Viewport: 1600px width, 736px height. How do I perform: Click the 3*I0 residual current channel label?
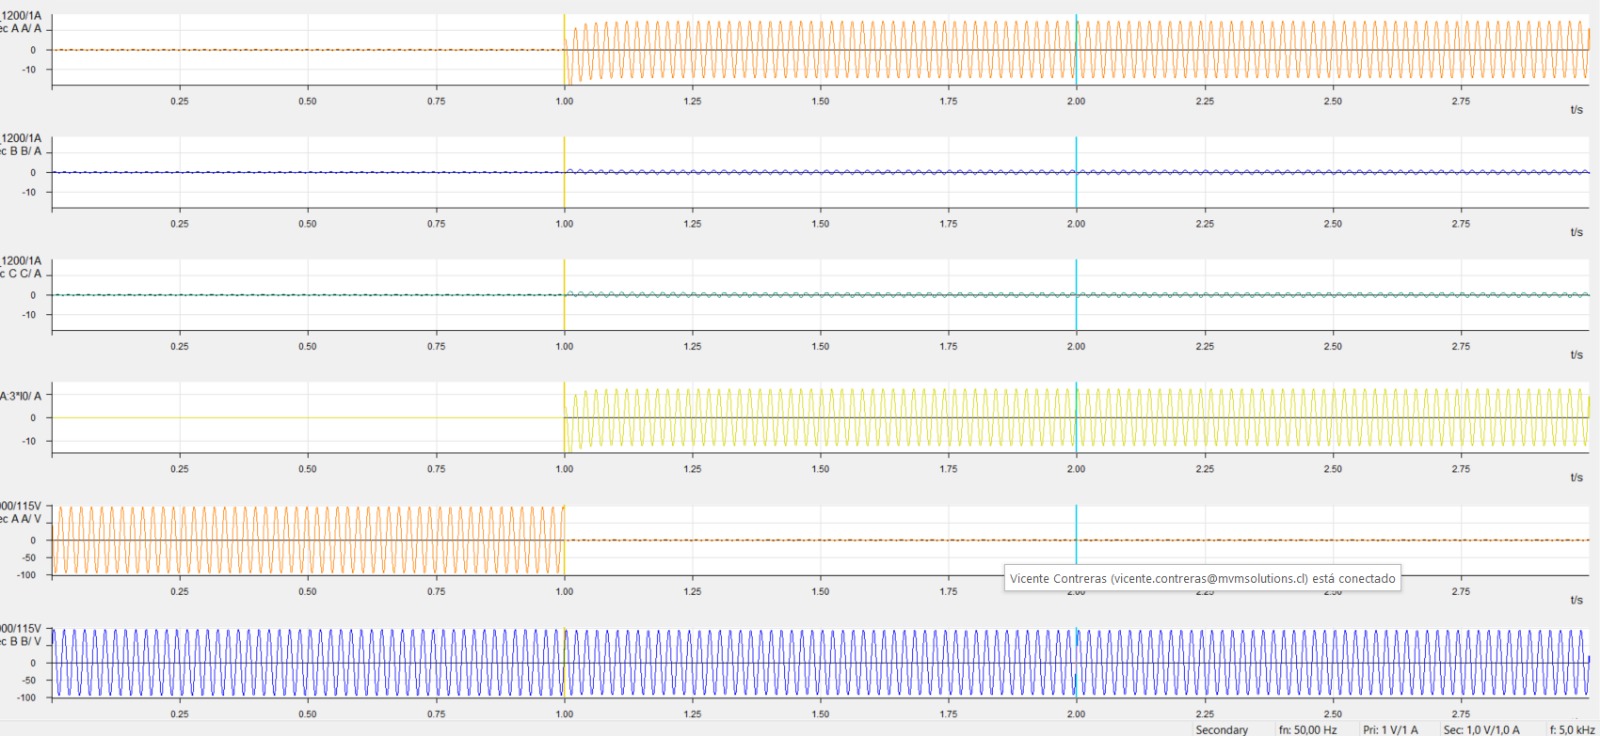click(21, 396)
